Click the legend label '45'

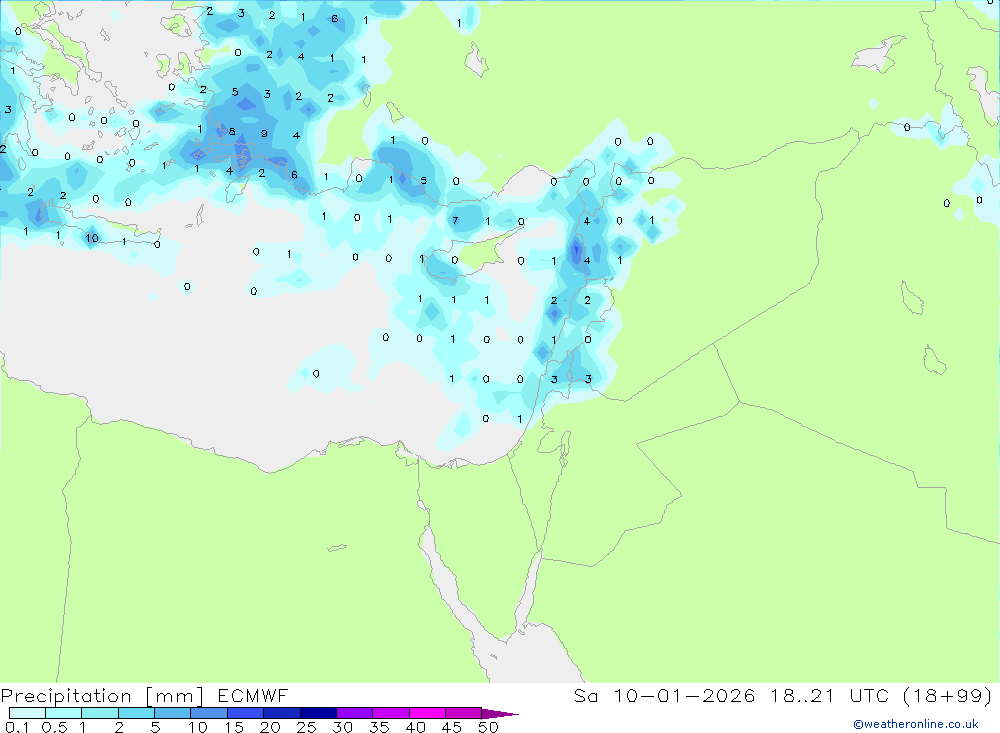click(x=452, y=727)
